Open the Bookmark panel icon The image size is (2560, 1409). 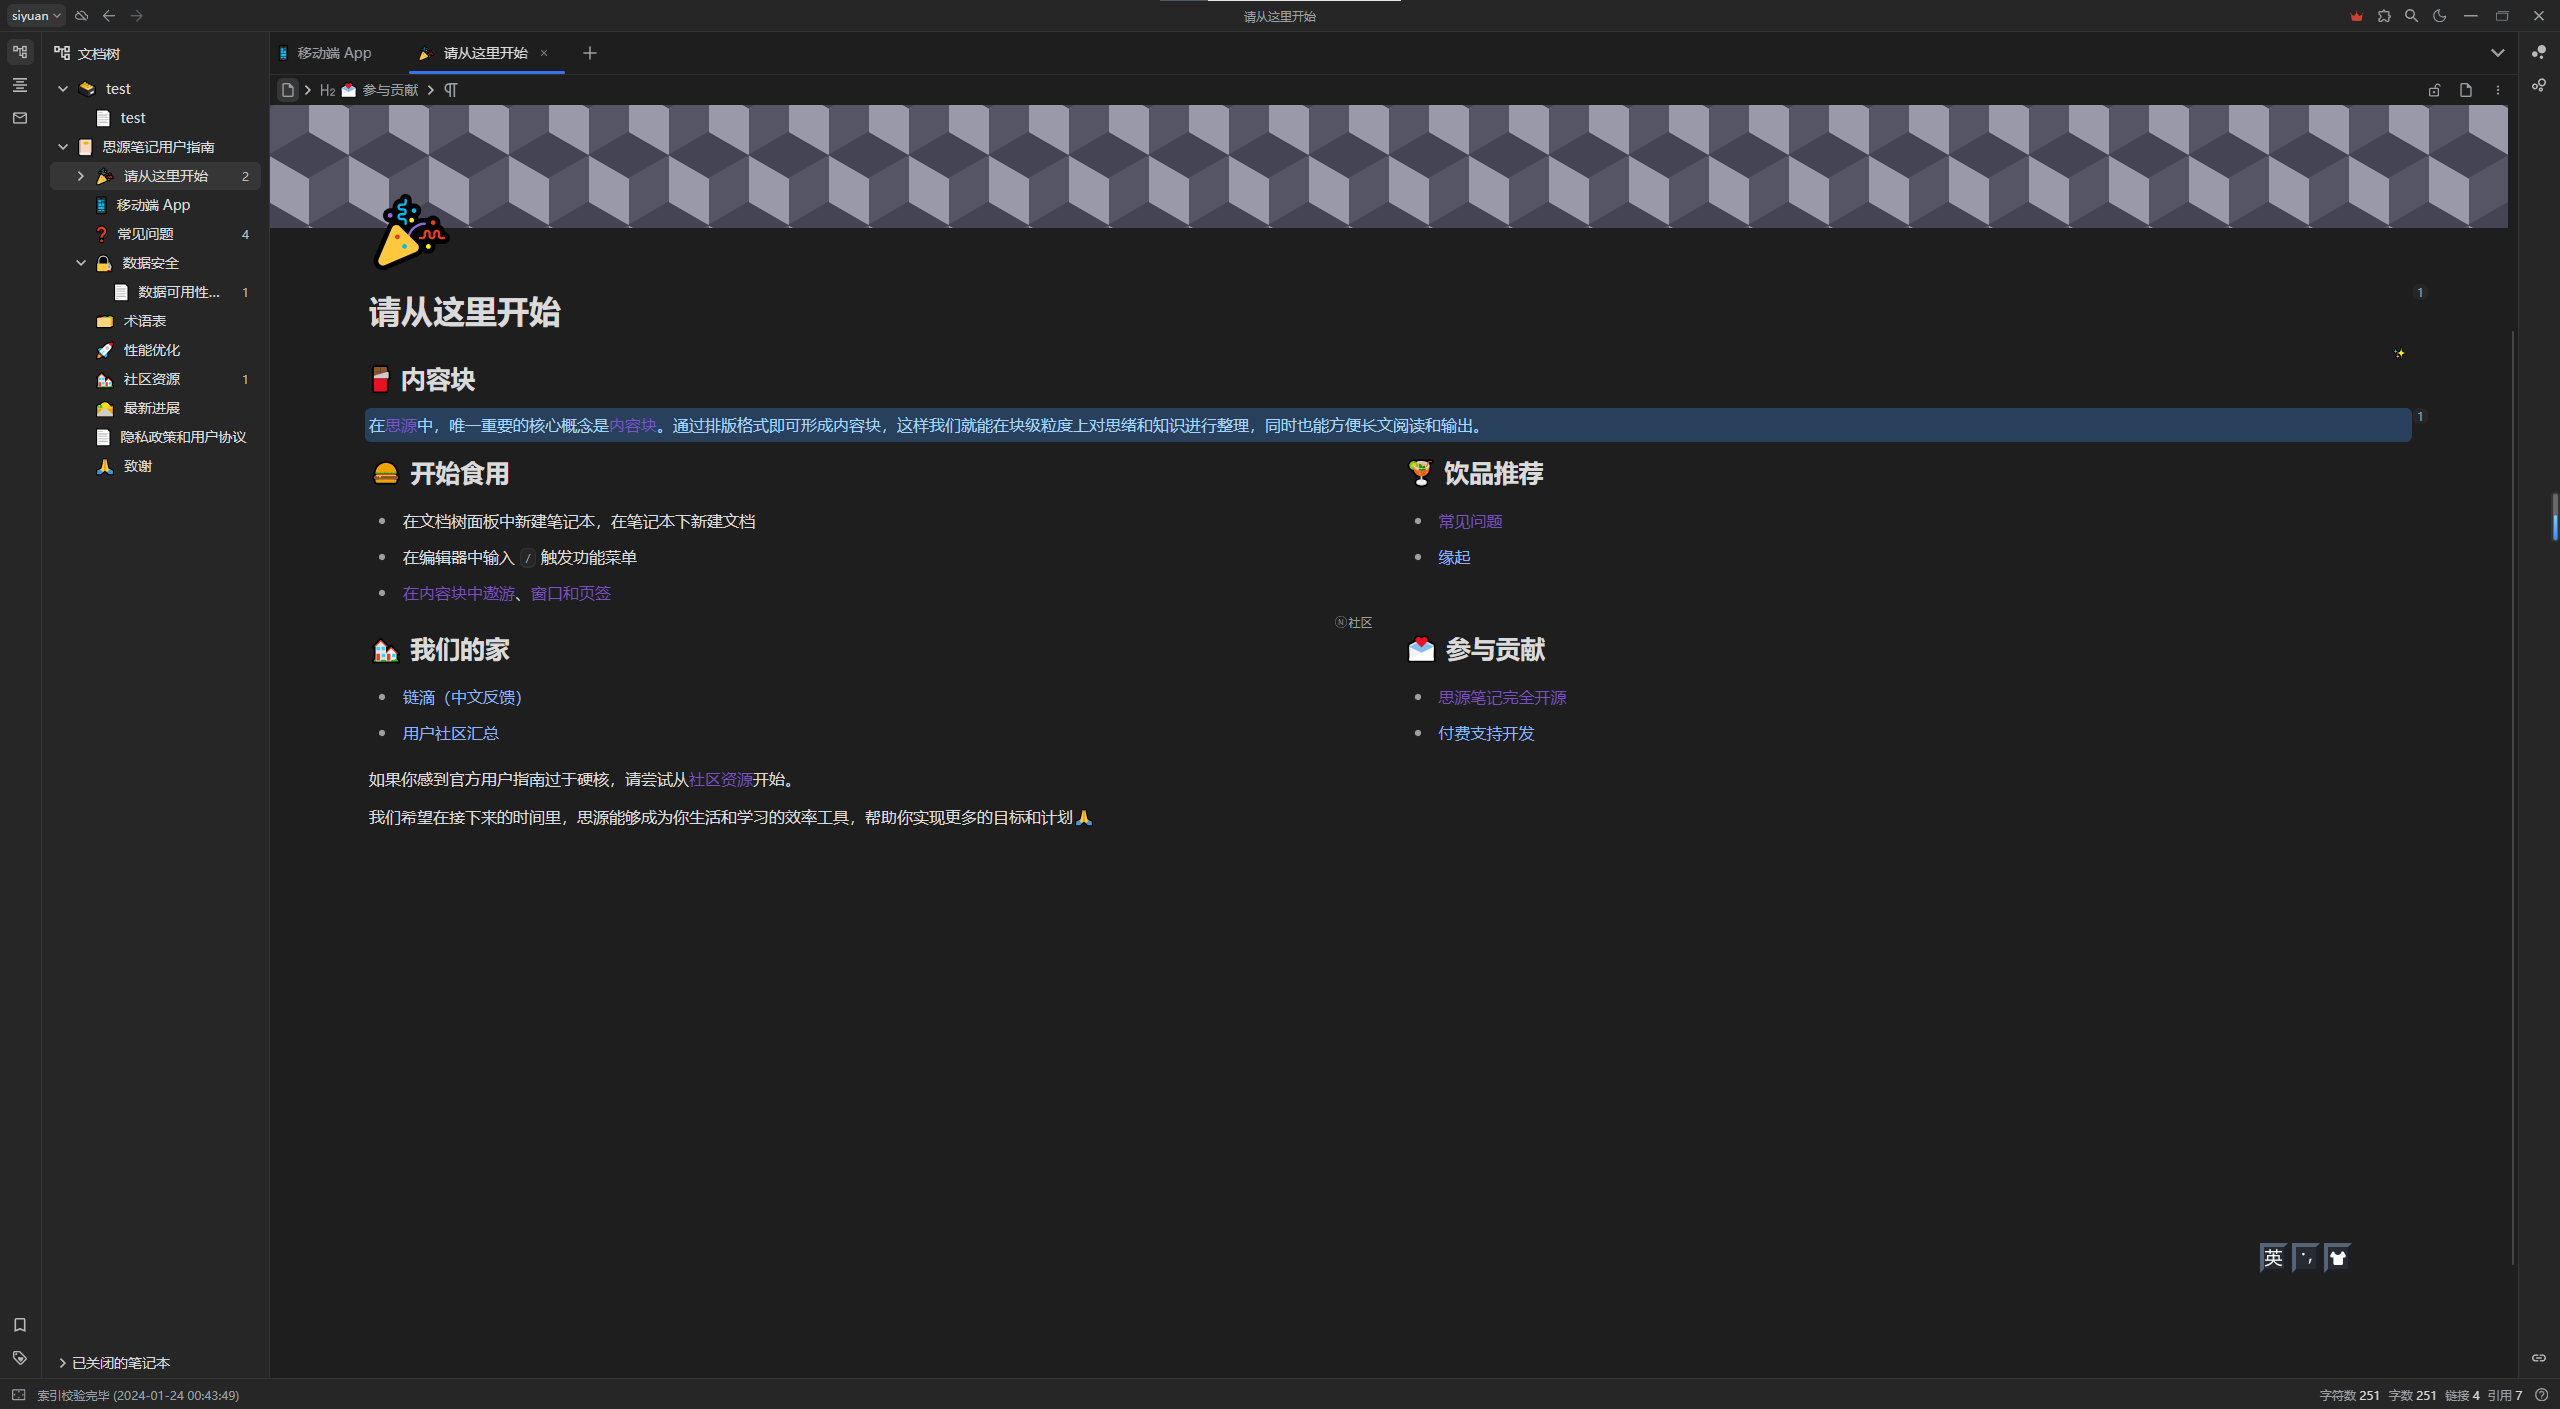point(20,1325)
